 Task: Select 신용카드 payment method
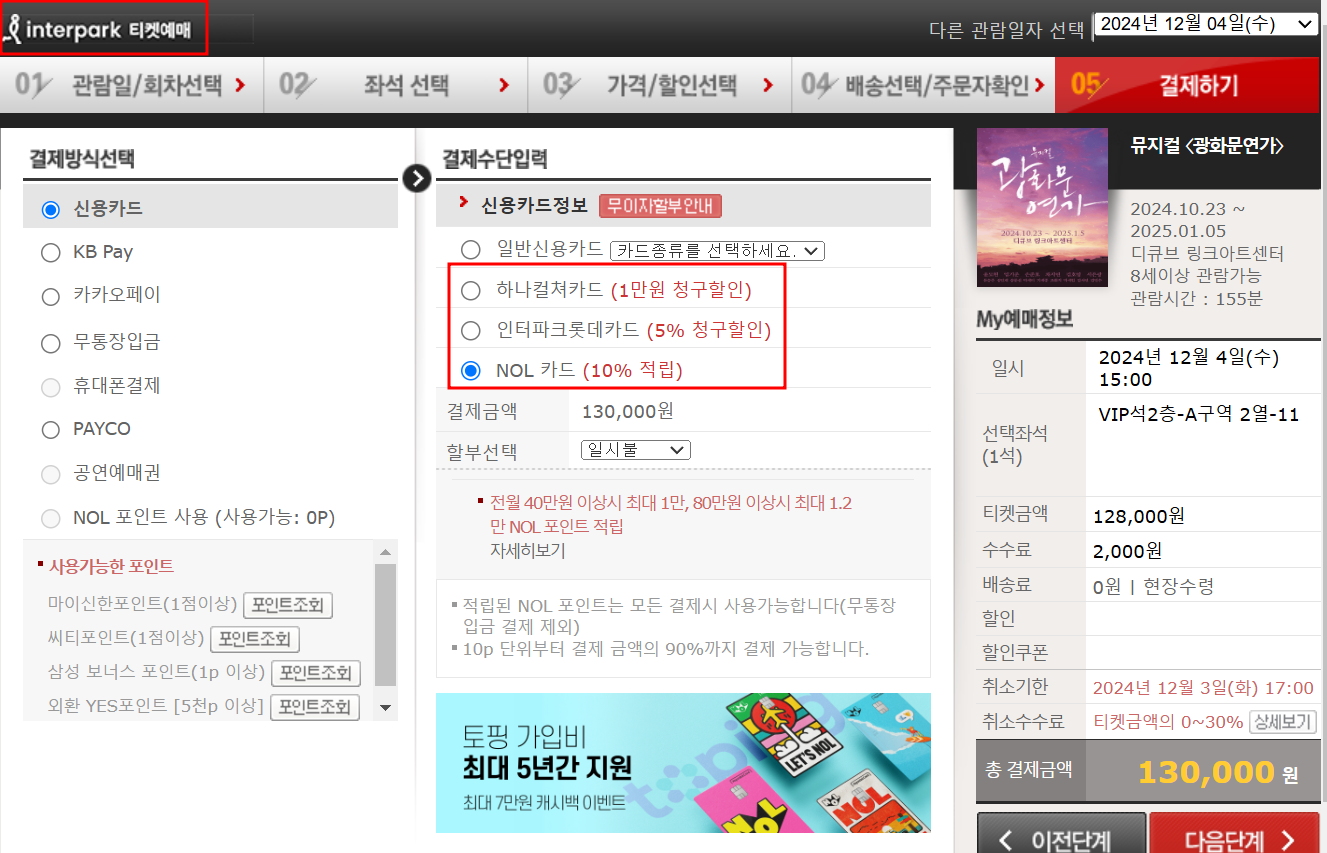51,209
